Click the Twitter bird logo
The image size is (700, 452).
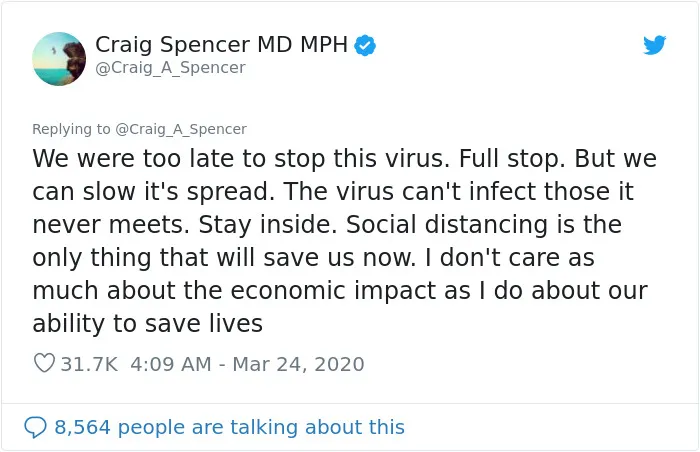point(654,45)
